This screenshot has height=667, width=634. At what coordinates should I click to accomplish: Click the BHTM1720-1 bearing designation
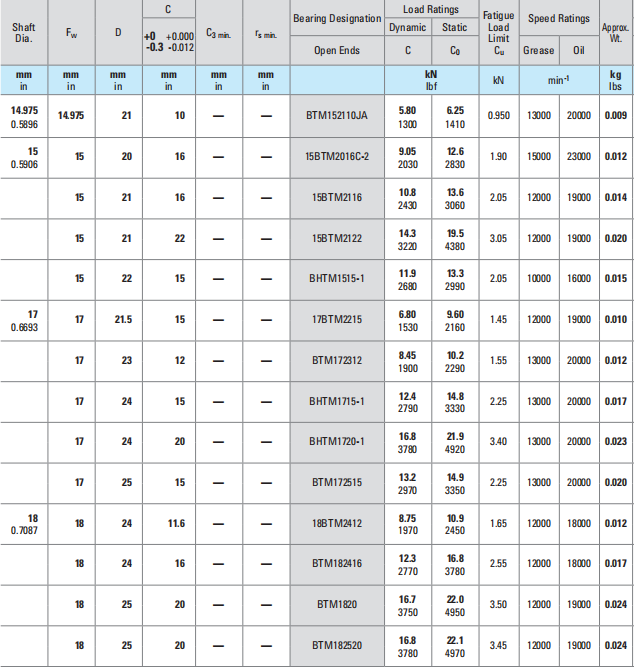[337, 441]
